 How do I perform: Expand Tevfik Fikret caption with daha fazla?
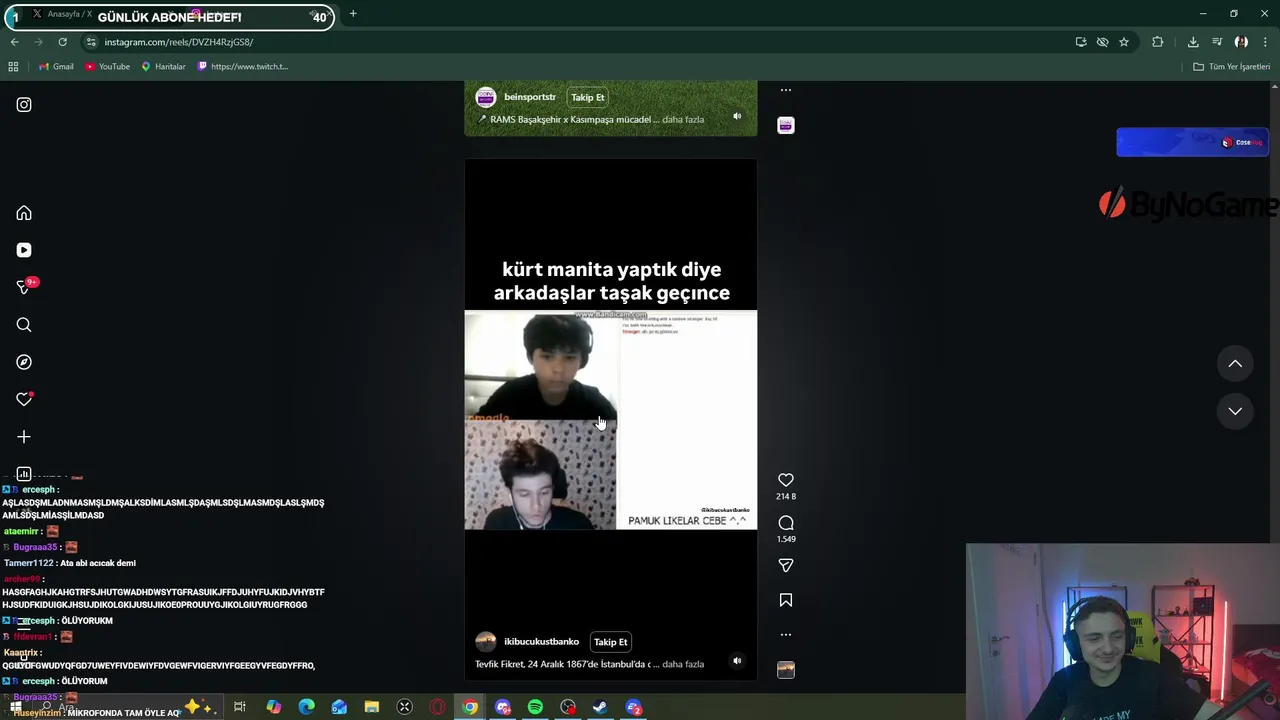tap(683, 664)
